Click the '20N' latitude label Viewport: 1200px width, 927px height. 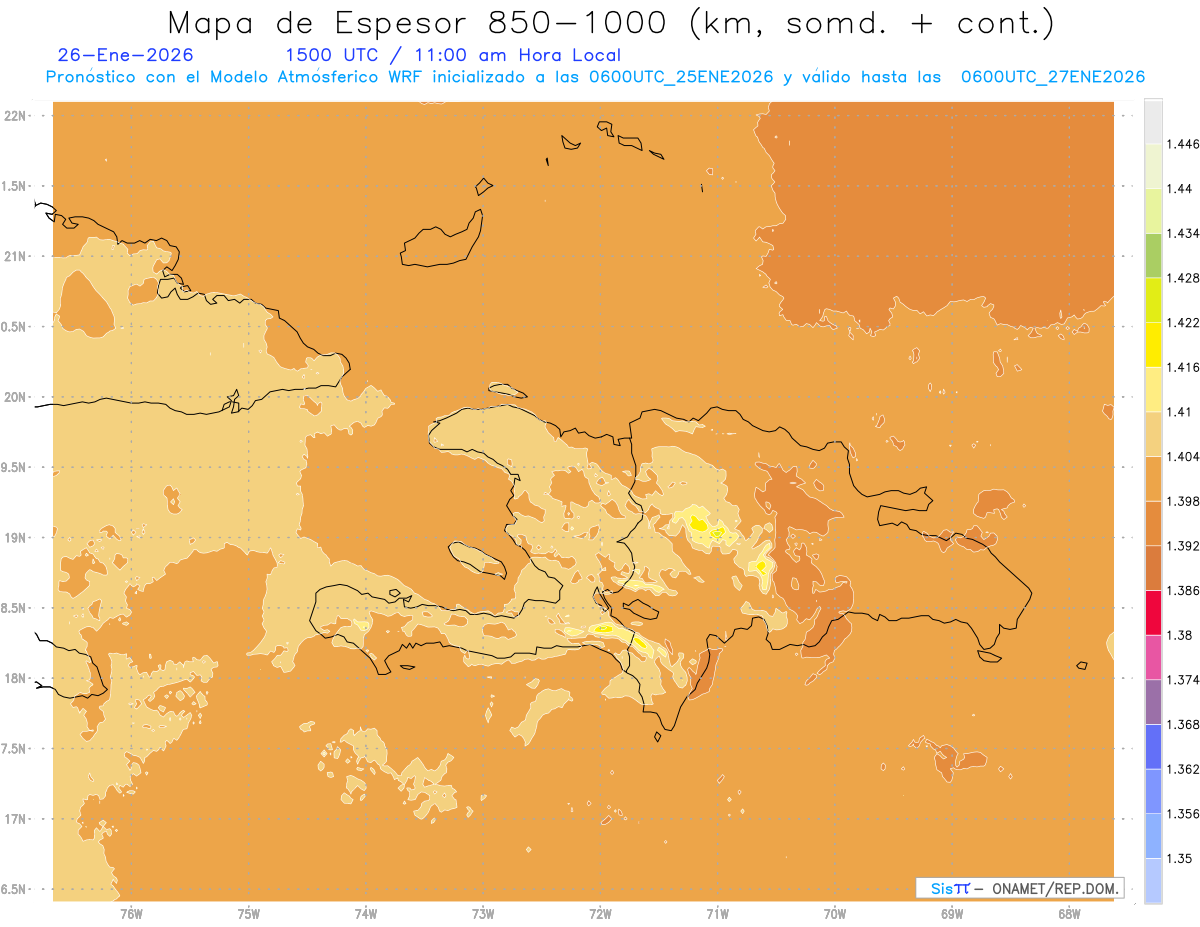16,397
